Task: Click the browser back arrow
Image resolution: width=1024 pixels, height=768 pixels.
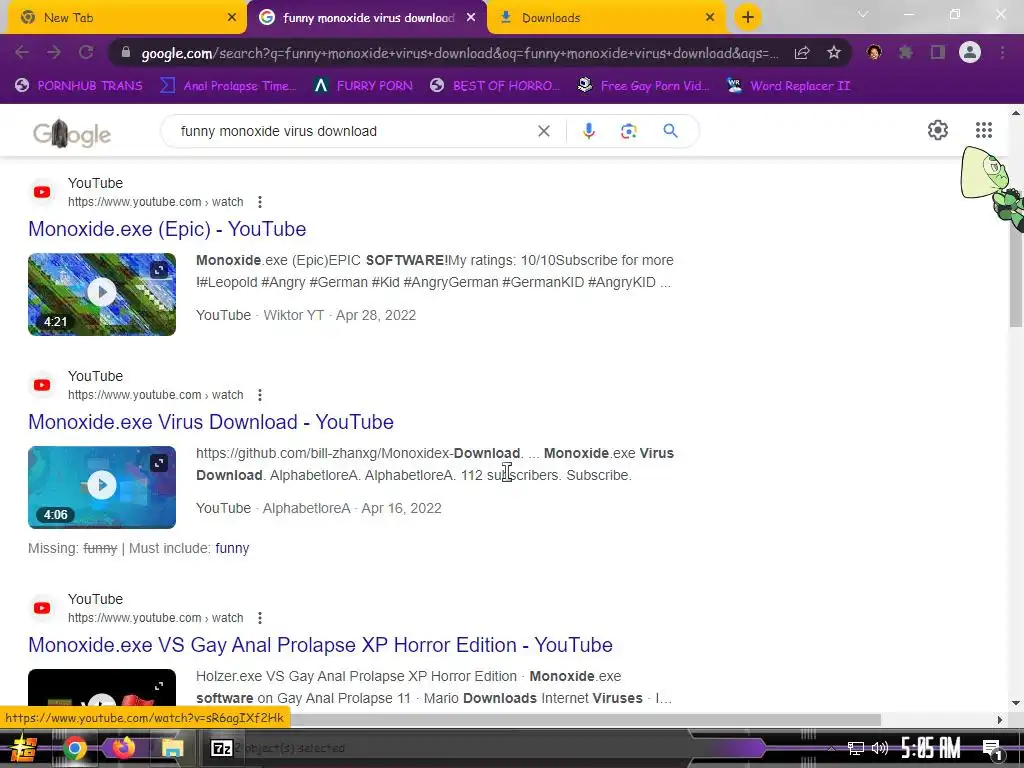Action: (x=22, y=52)
